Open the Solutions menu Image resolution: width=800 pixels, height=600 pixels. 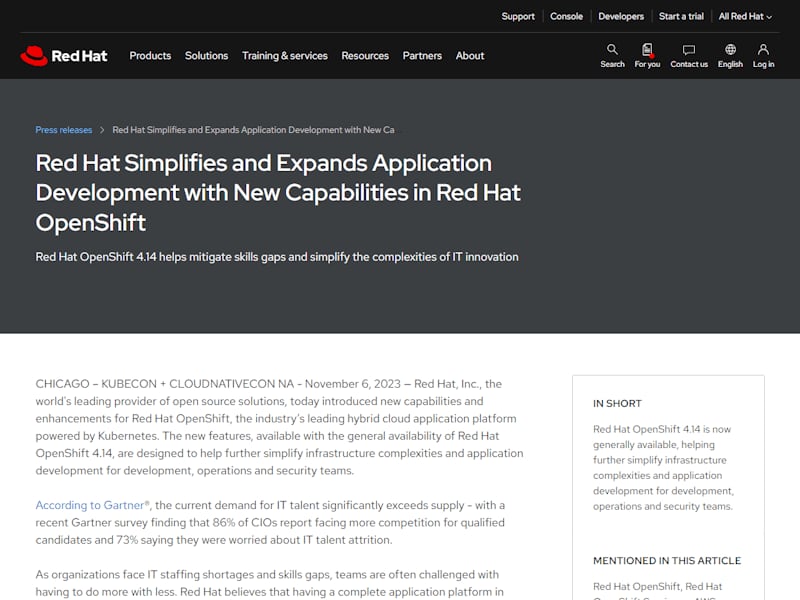[x=206, y=56]
